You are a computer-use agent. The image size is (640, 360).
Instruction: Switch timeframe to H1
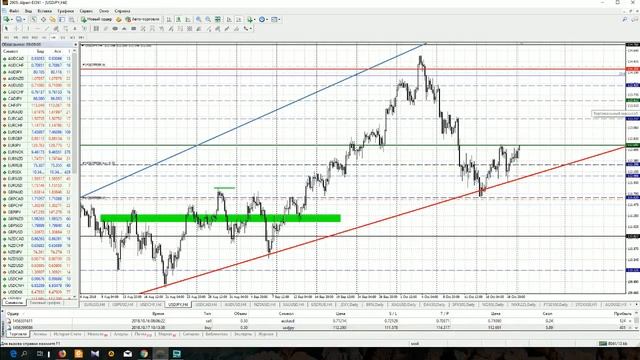(44, 38)
